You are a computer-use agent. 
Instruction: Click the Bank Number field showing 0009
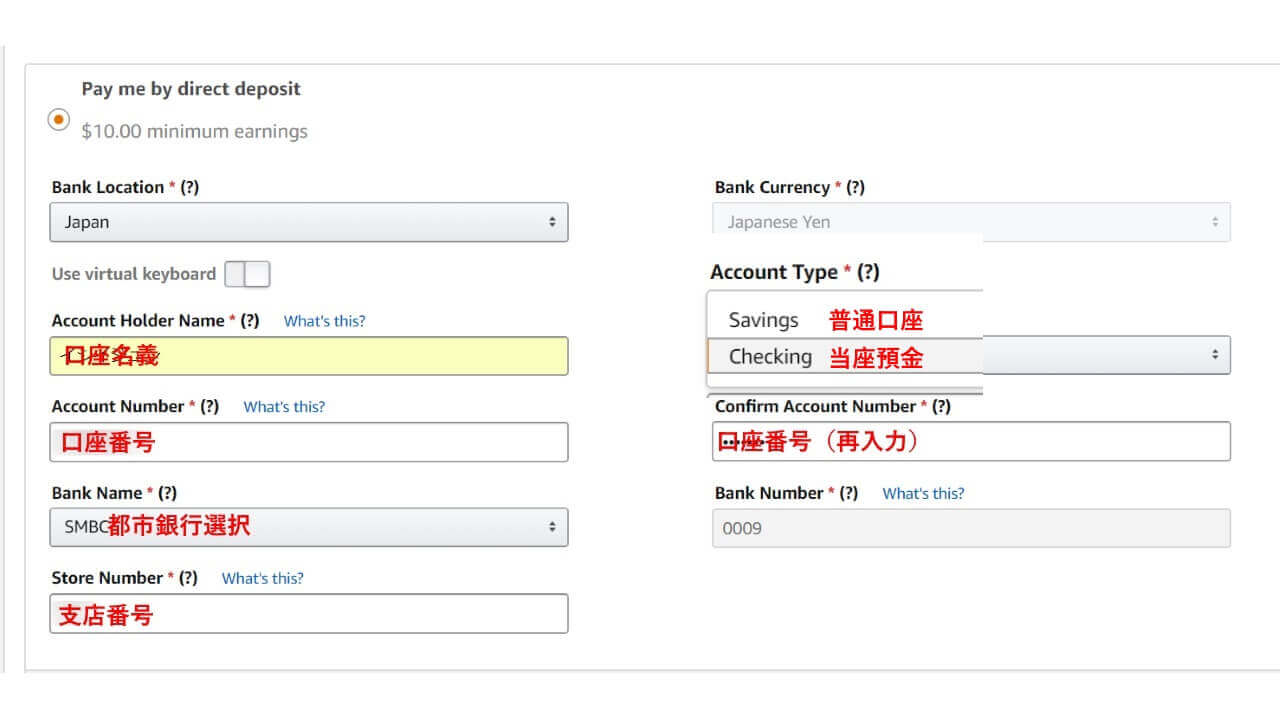click(971, 528)
